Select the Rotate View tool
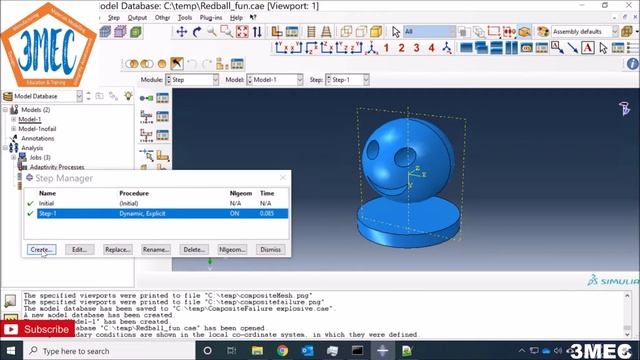Image resolution: width=640 pixels, height=360 pixels. click(197, 32)
